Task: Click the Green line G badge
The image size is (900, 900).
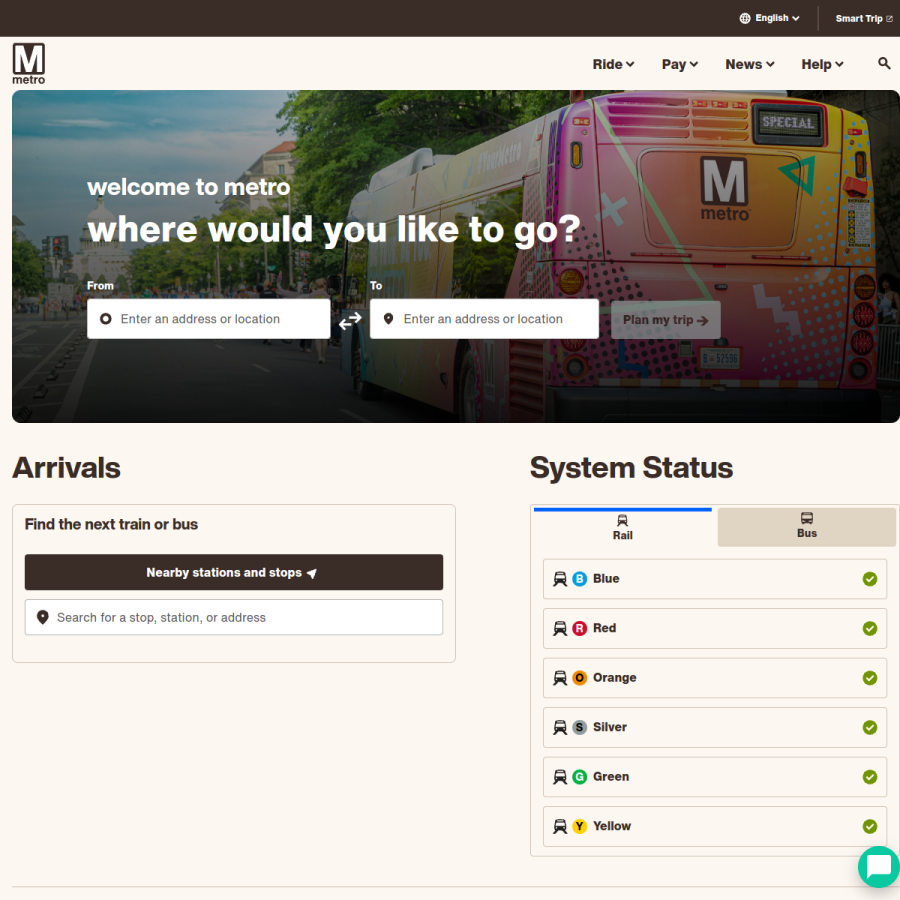Action: pos(580,777)
